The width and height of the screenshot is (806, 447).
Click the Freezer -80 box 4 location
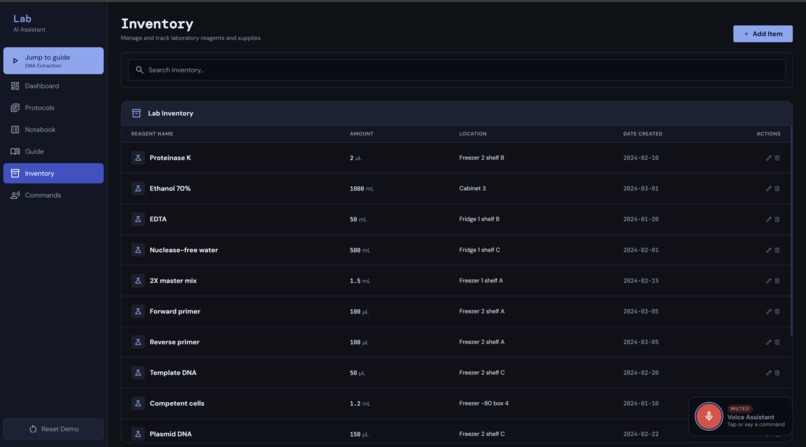click(484, 403)
